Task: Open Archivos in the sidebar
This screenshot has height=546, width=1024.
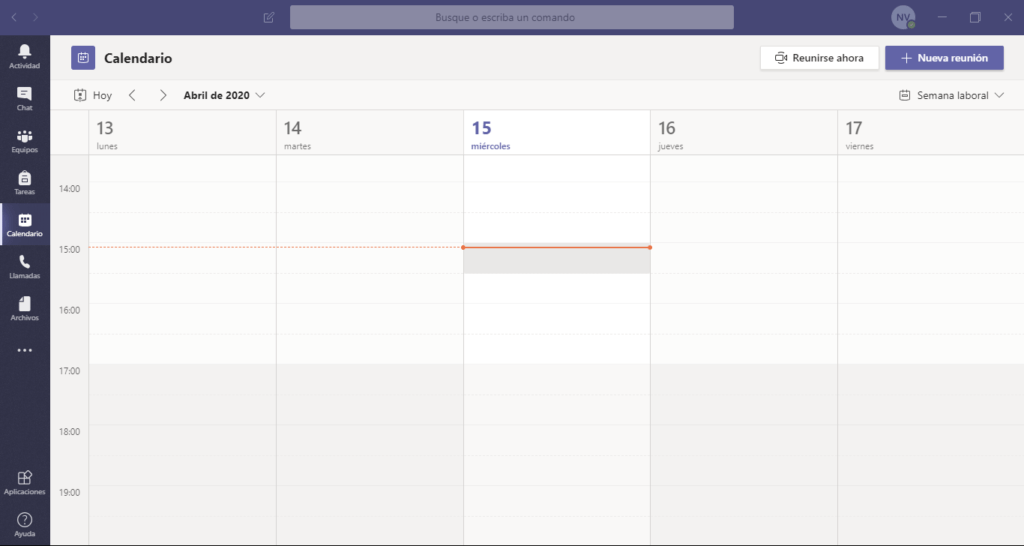Action: click(x=24, y=308)
